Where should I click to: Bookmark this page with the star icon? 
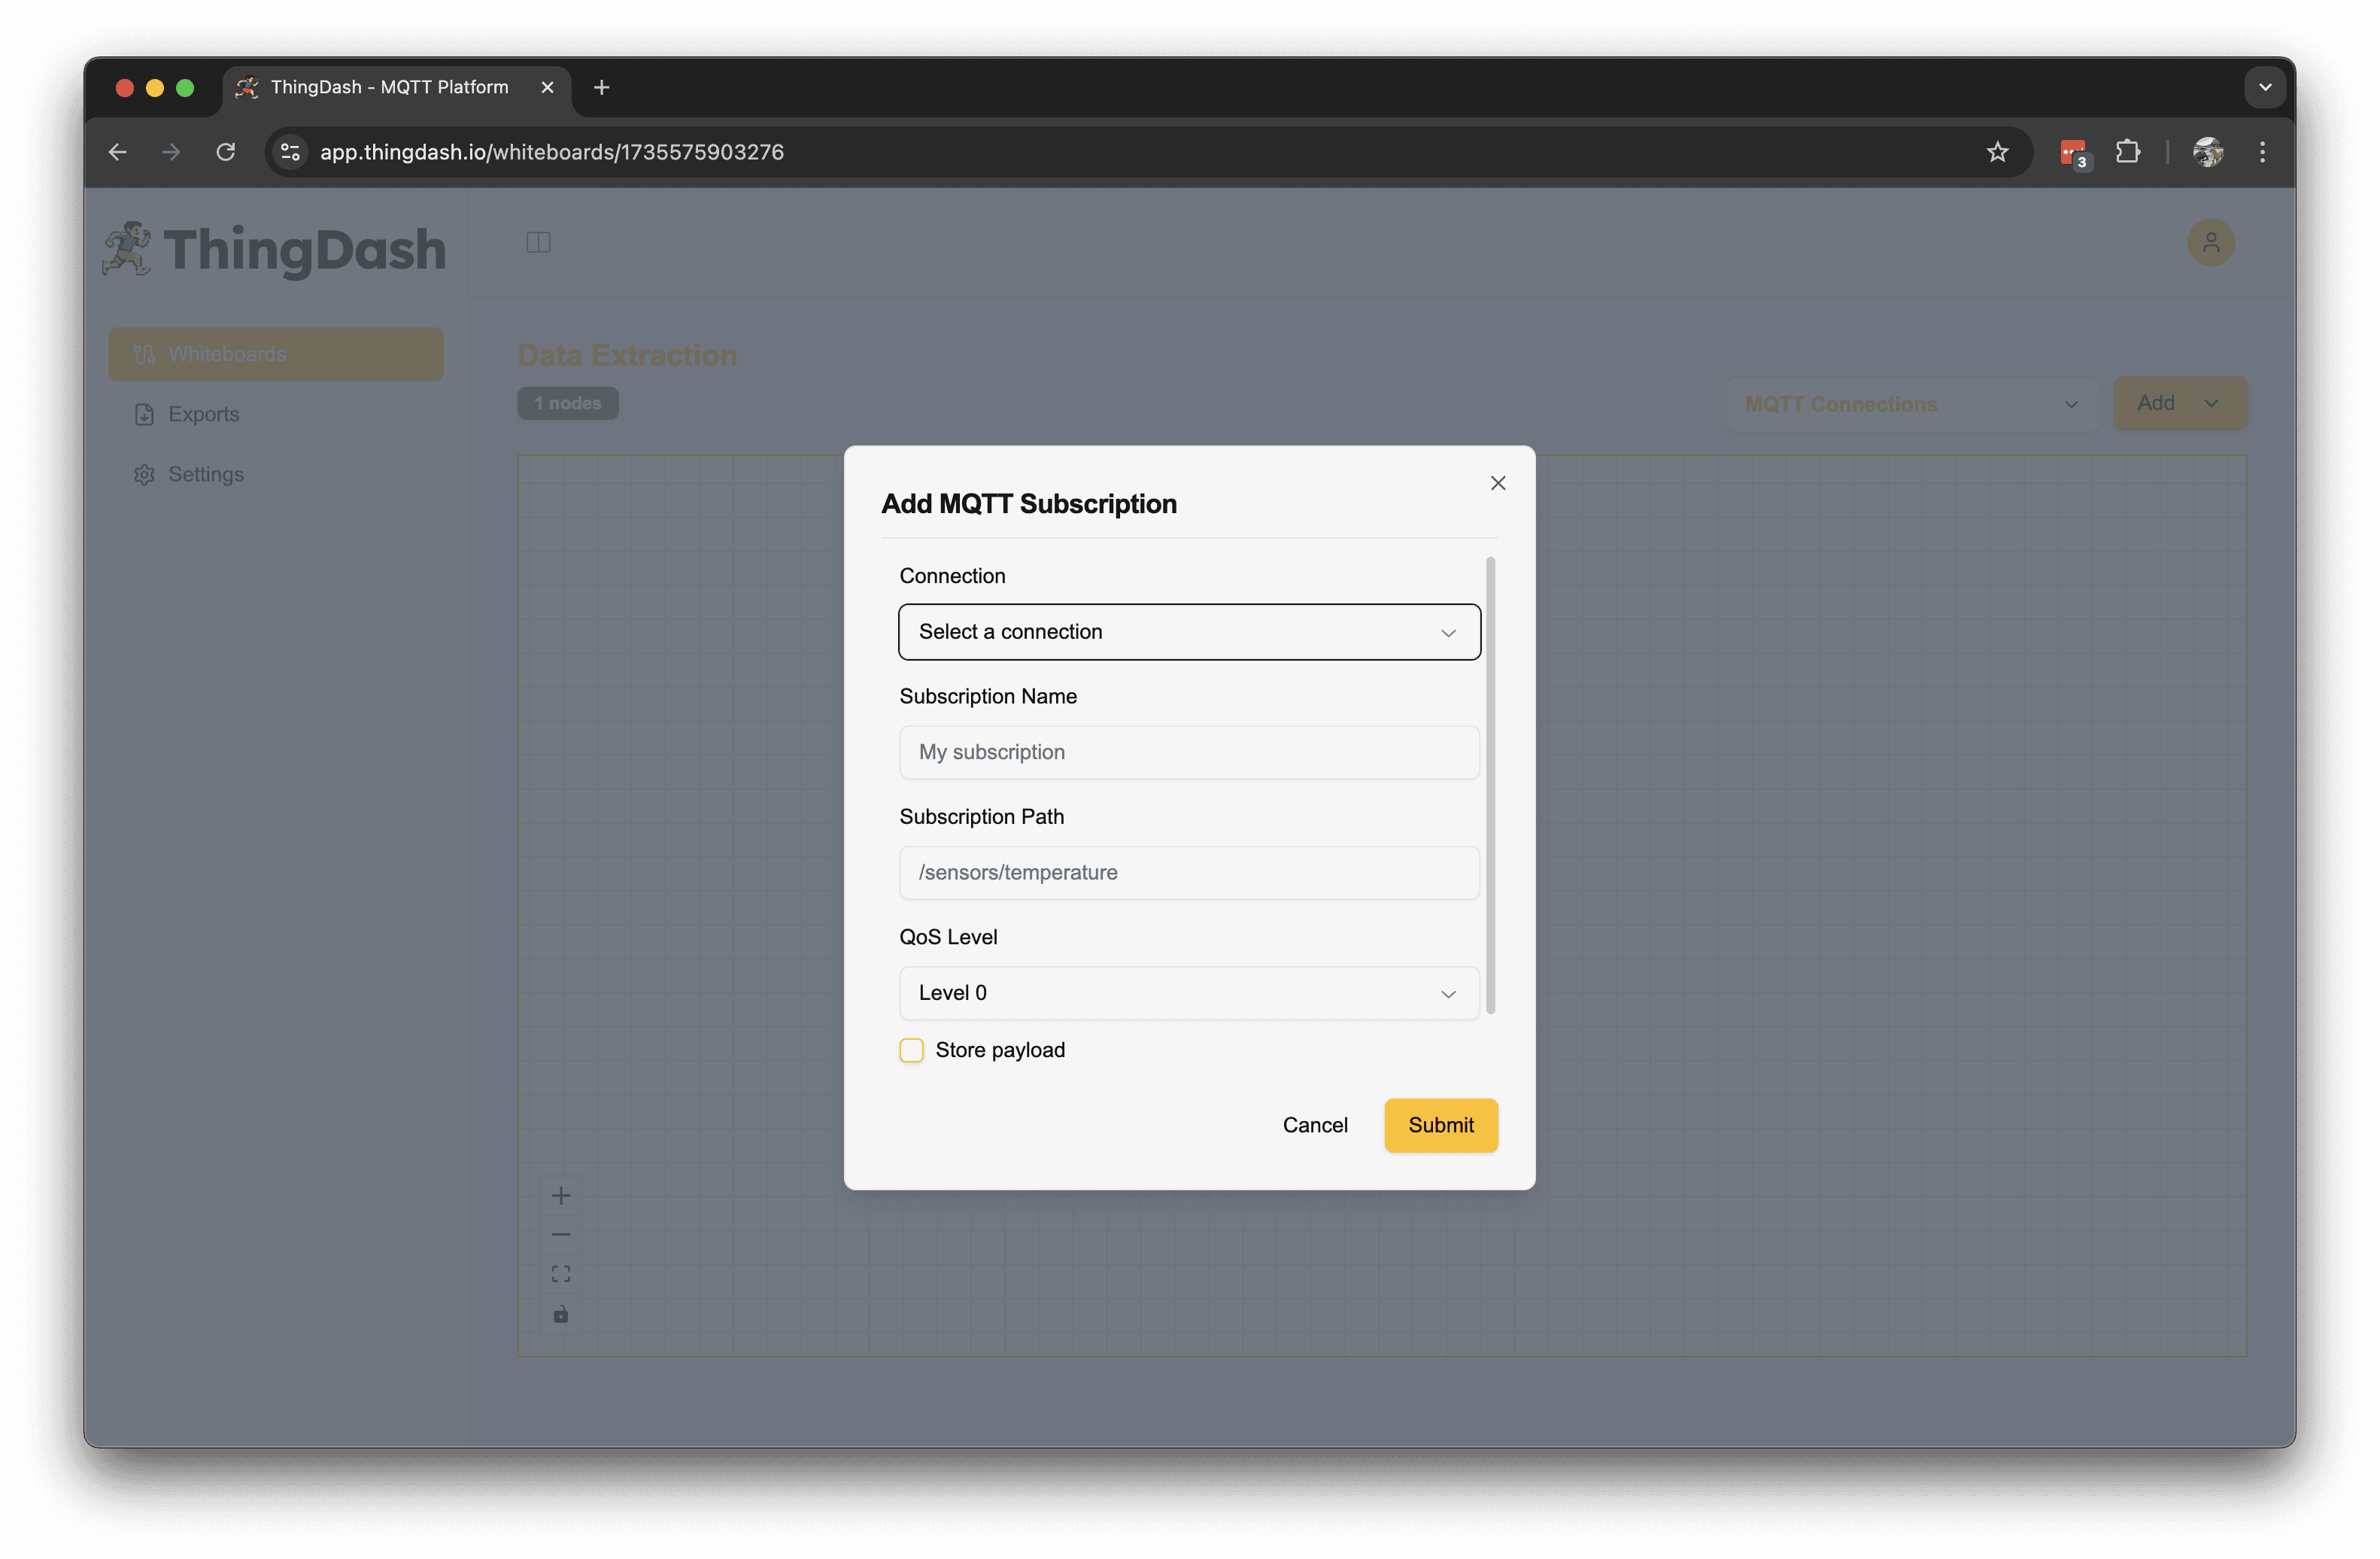(x=1997, y=152)
